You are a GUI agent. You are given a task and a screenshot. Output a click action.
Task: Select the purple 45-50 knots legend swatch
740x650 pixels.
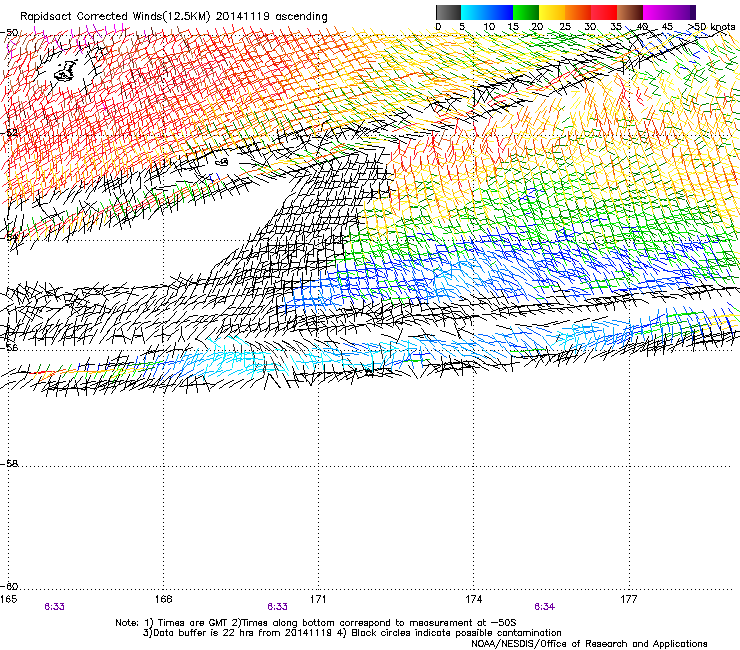point(682,12)
